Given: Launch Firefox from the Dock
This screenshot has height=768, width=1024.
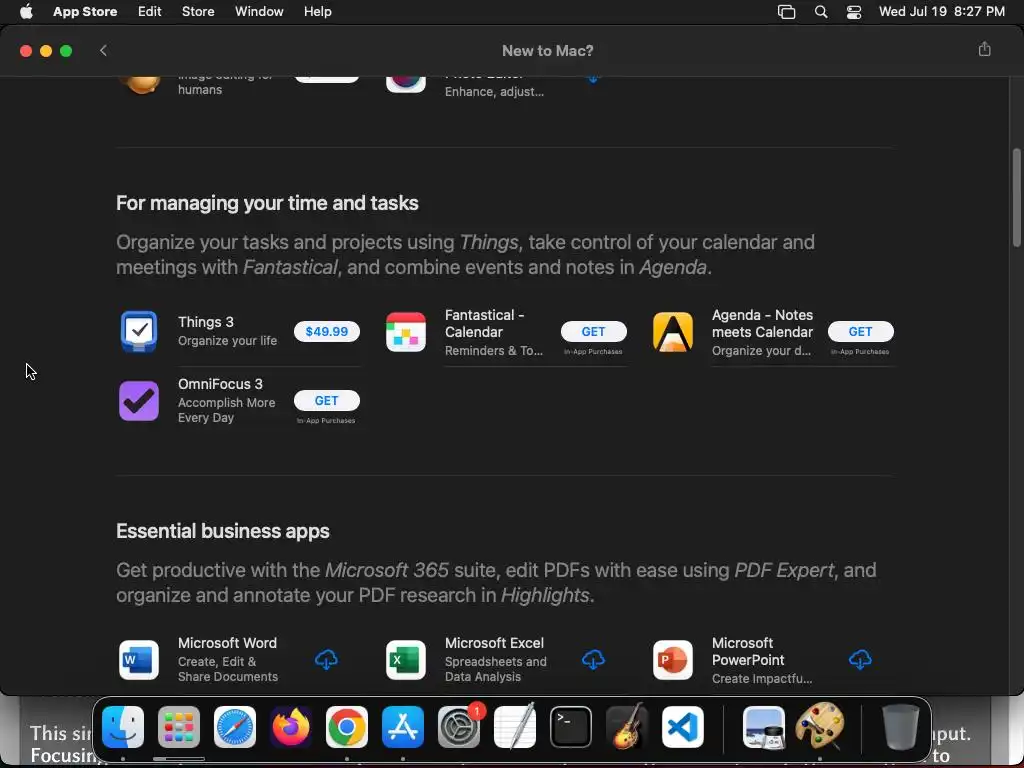Looking at the screenshot, I should (x=291, y=727).
